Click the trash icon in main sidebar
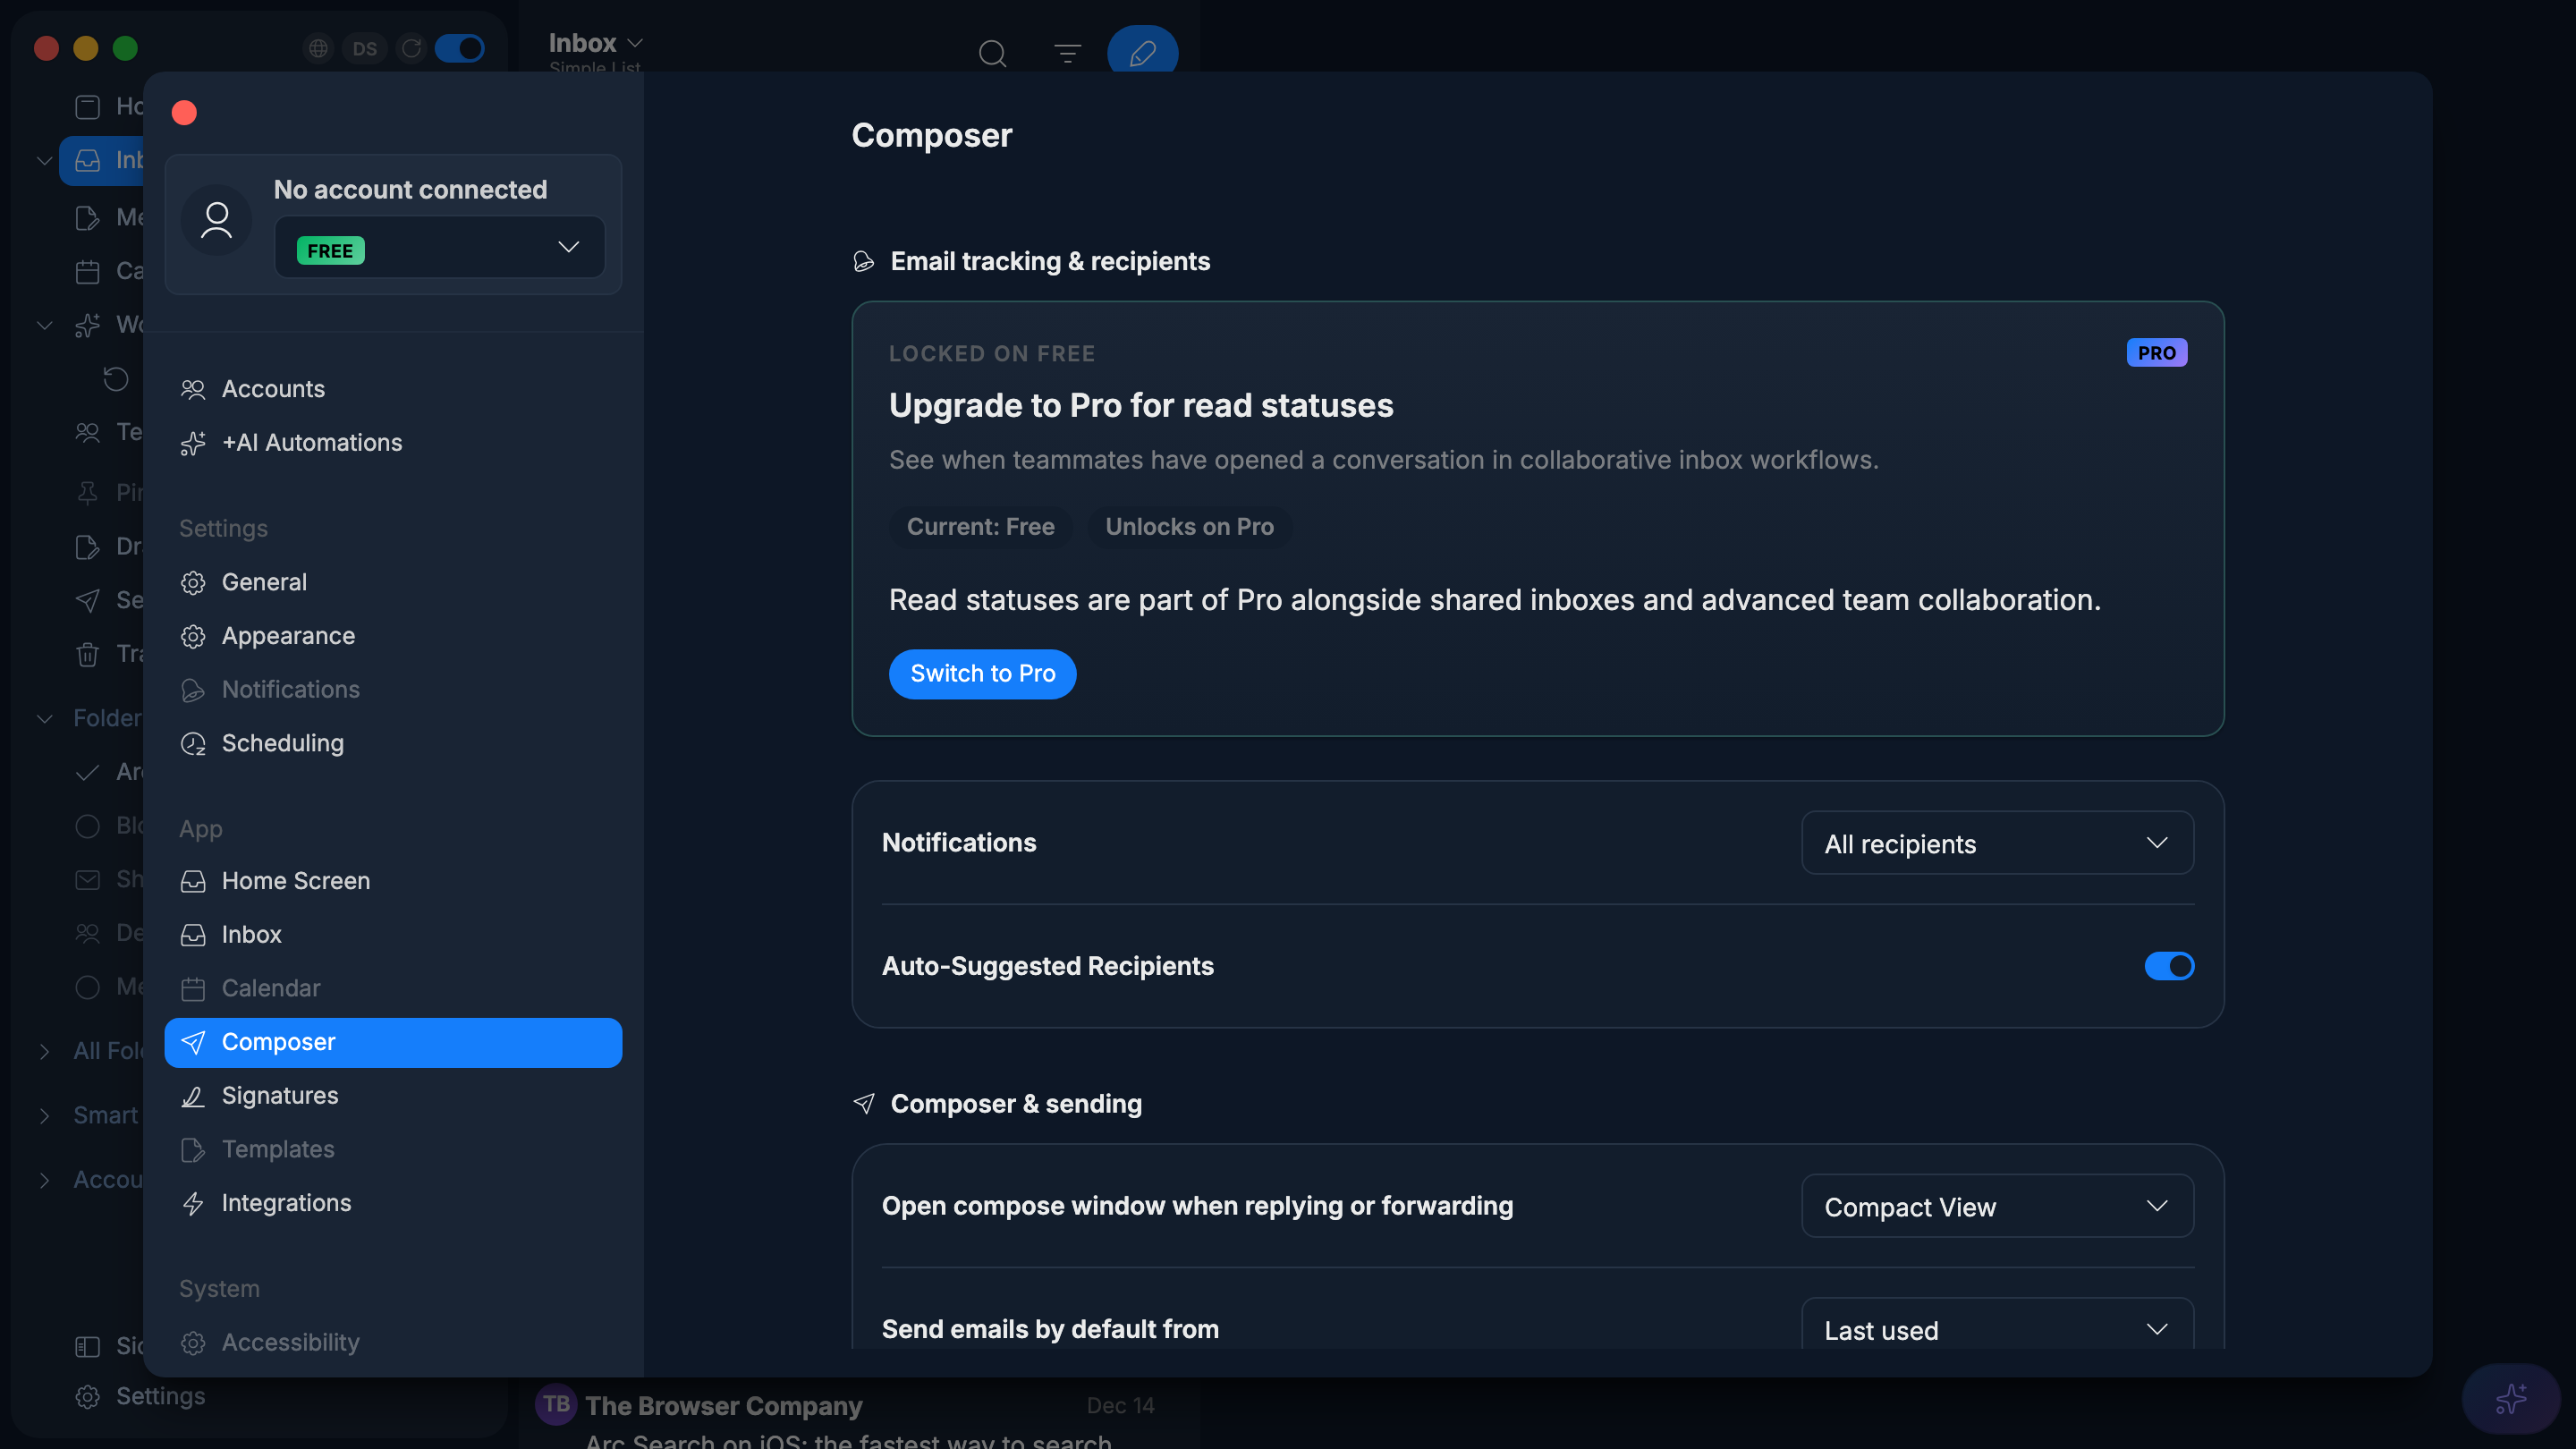Image resolution: width=2576 pixels, height=1449 pixels. 88,654
